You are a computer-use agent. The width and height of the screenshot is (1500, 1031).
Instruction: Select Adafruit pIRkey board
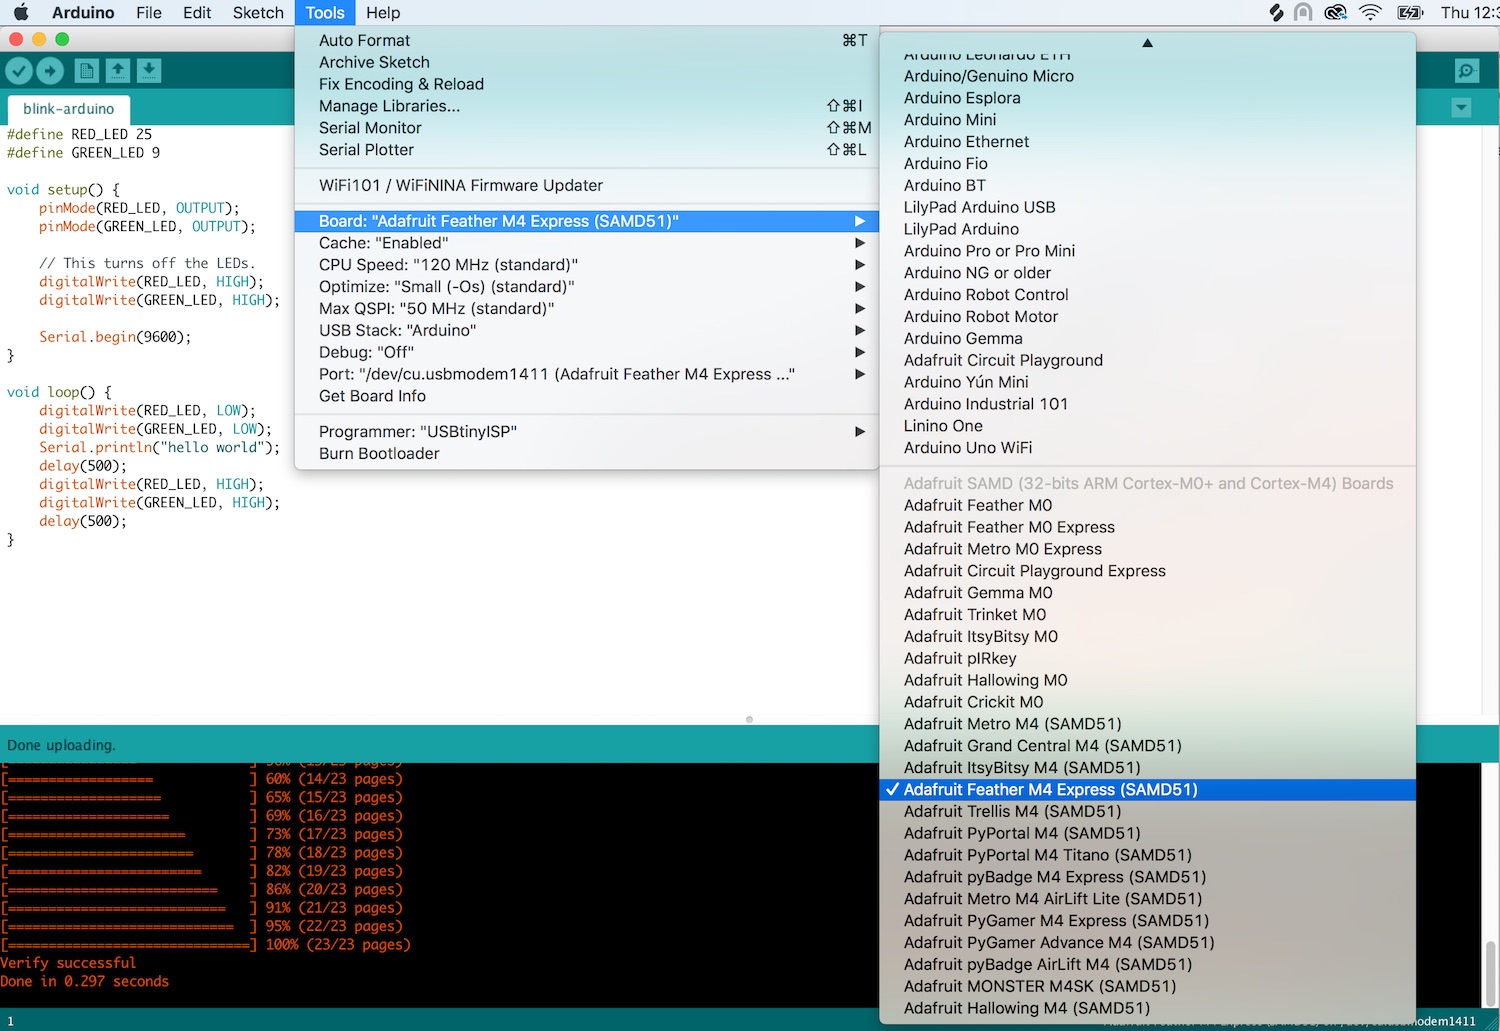tap(1148, 659)
